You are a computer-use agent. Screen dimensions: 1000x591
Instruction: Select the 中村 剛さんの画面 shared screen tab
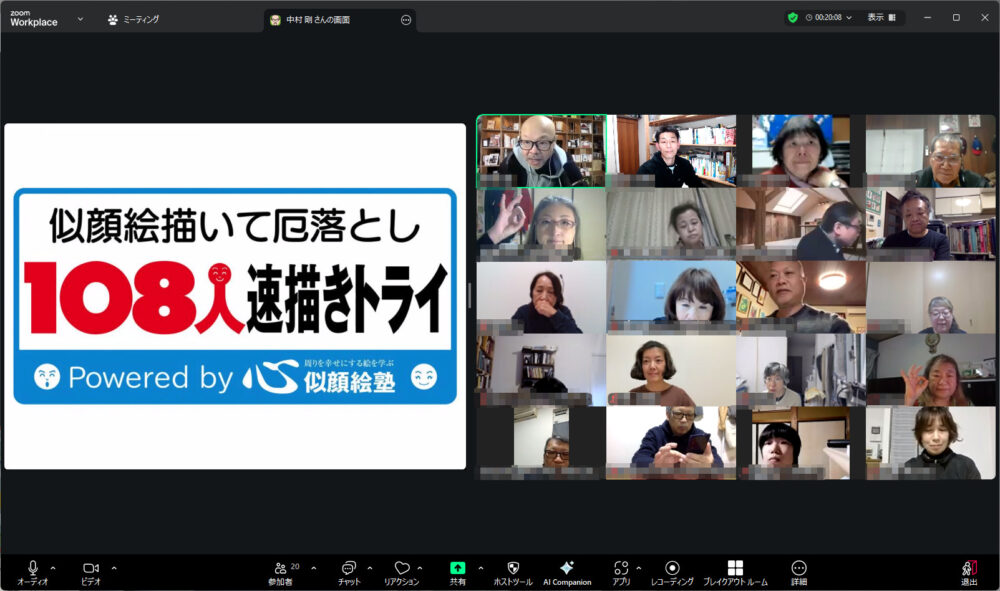[x=318, y=19]
